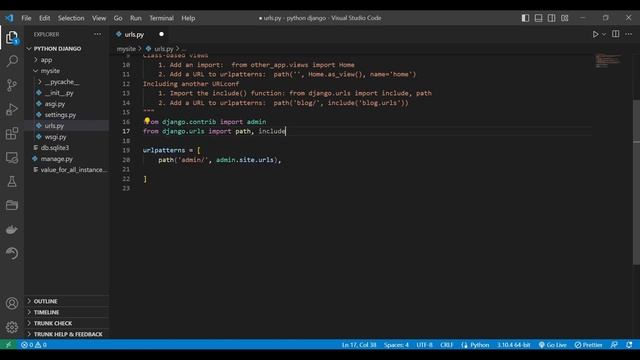The height and width of the screenshot is (360, 640).
Task: Click the feedback icon in status bar
Action: click(x=614, y=345)
